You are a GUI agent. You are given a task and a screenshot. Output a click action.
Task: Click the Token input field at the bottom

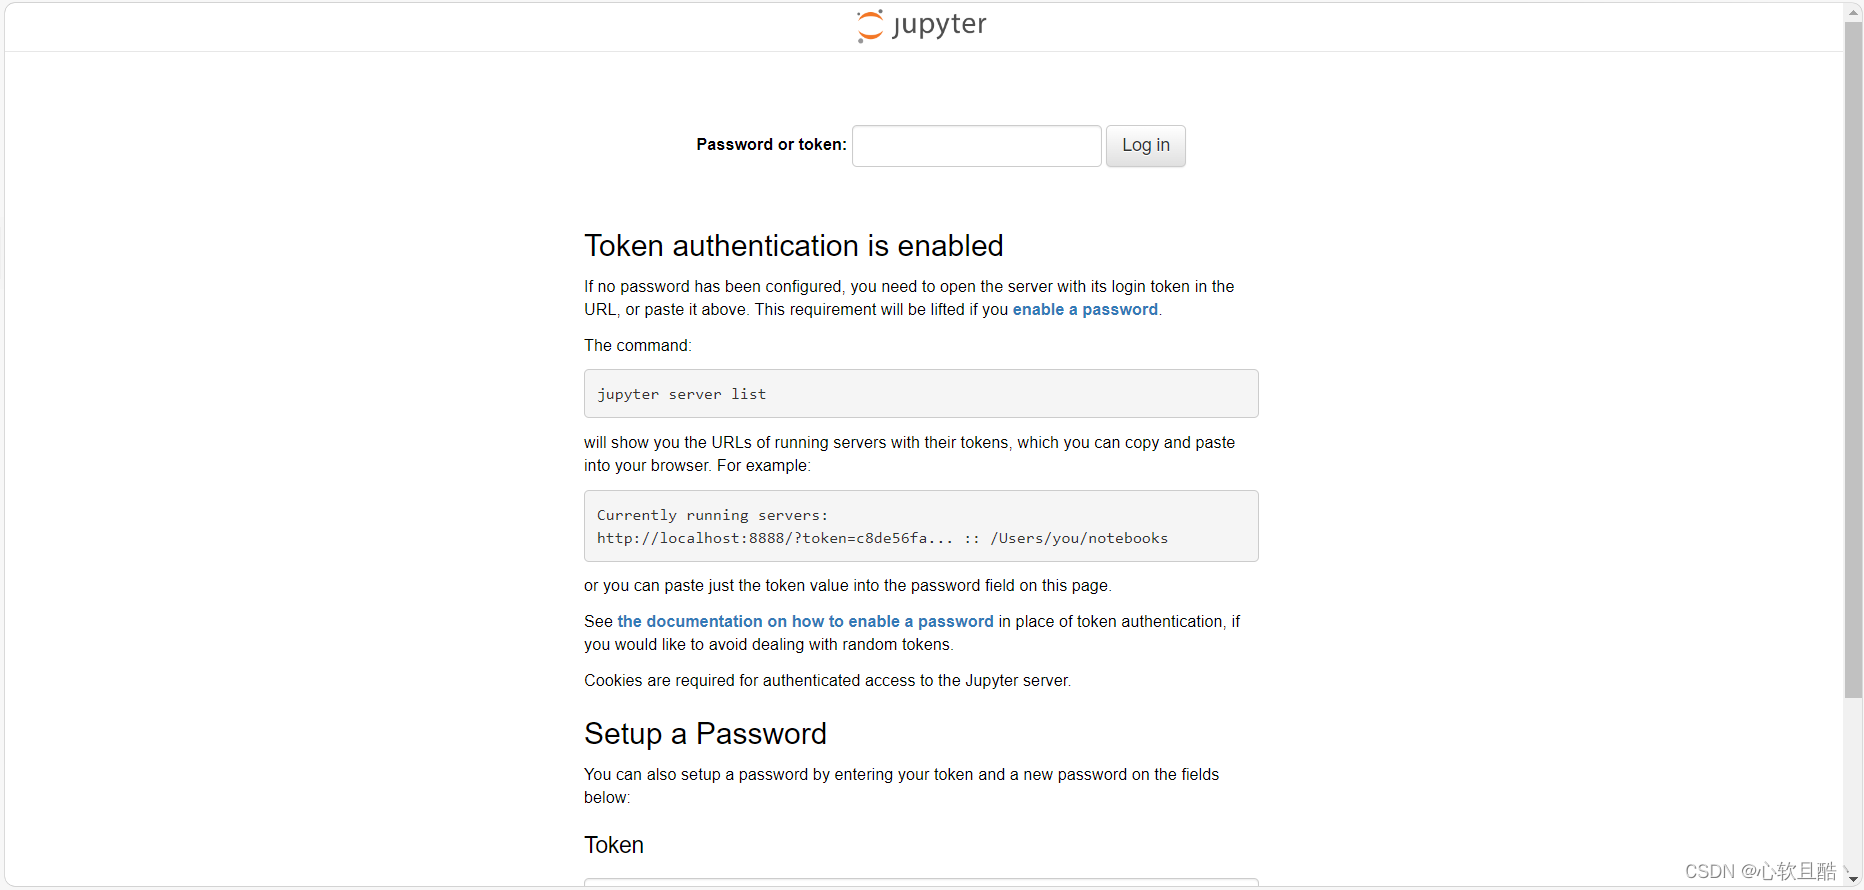(x=920, y=884)
